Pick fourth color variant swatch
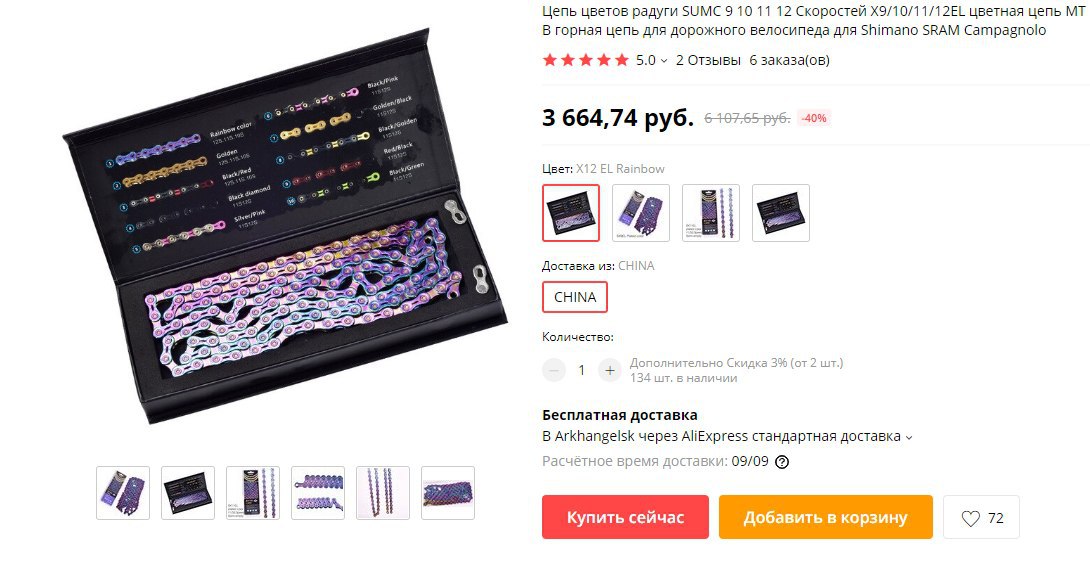This screenshot has width=1090, height=562. point(781,213)
